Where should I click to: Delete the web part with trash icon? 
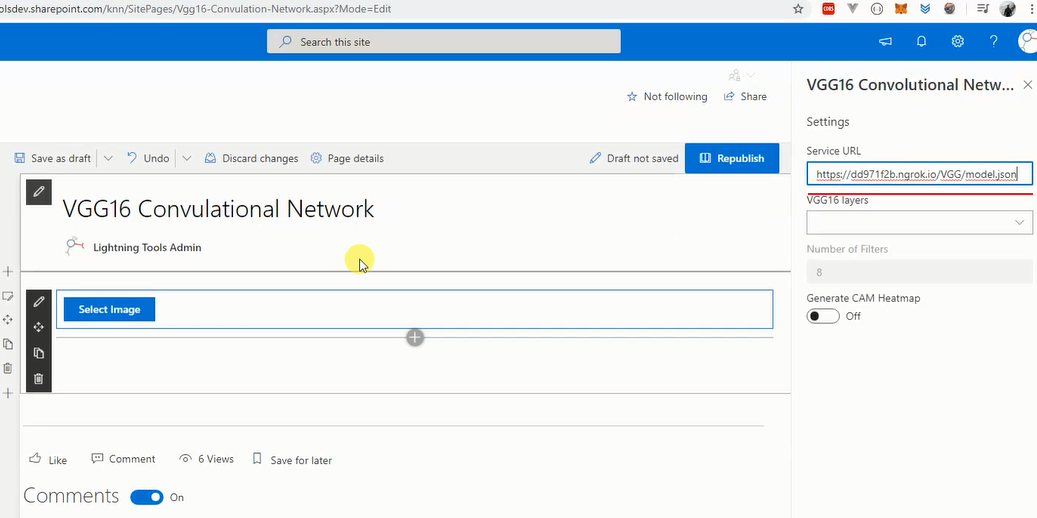(x=38, y=379)
